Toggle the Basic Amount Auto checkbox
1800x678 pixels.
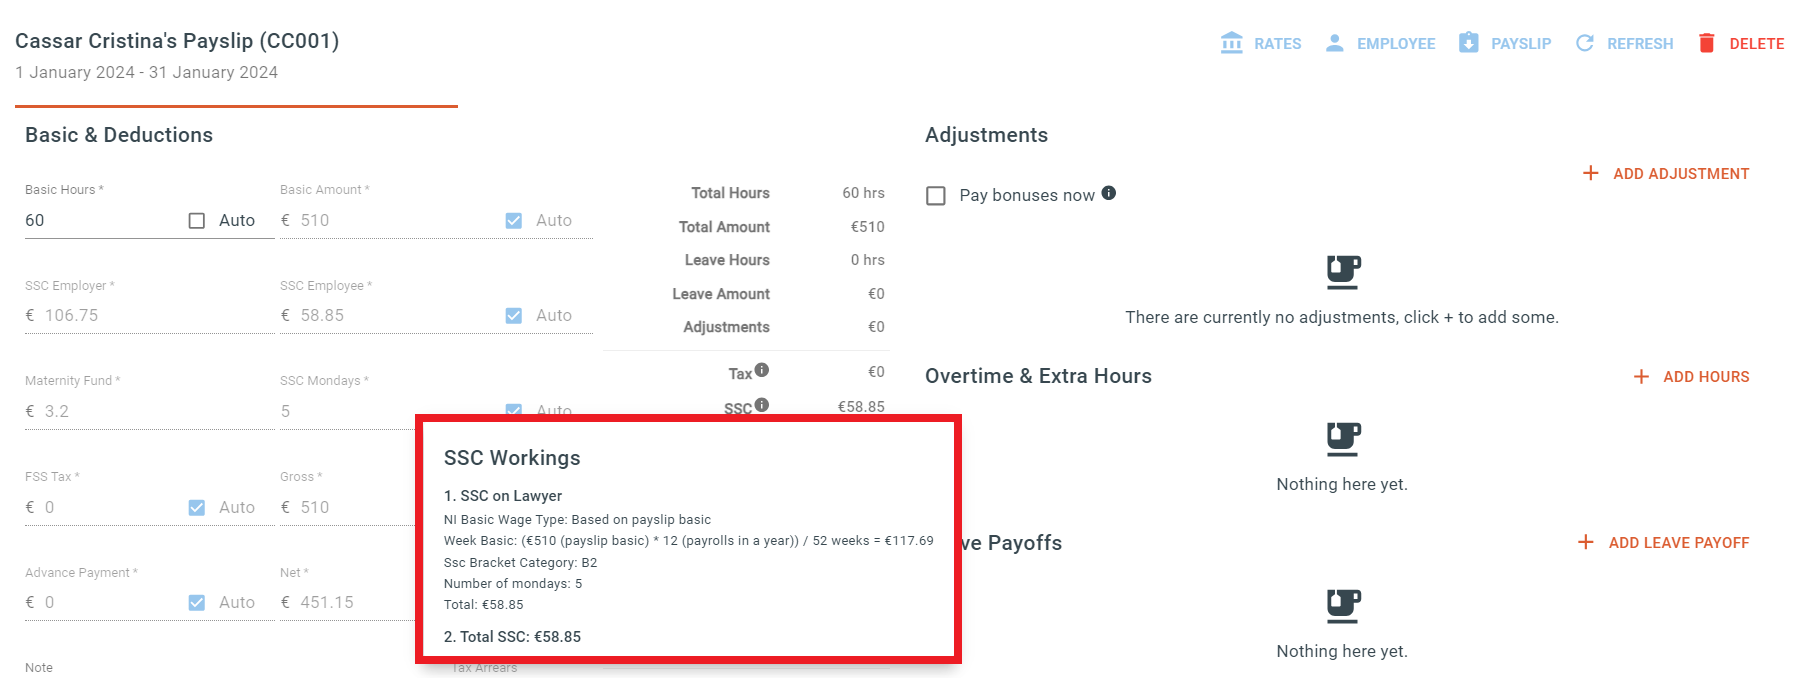point(514,221)
